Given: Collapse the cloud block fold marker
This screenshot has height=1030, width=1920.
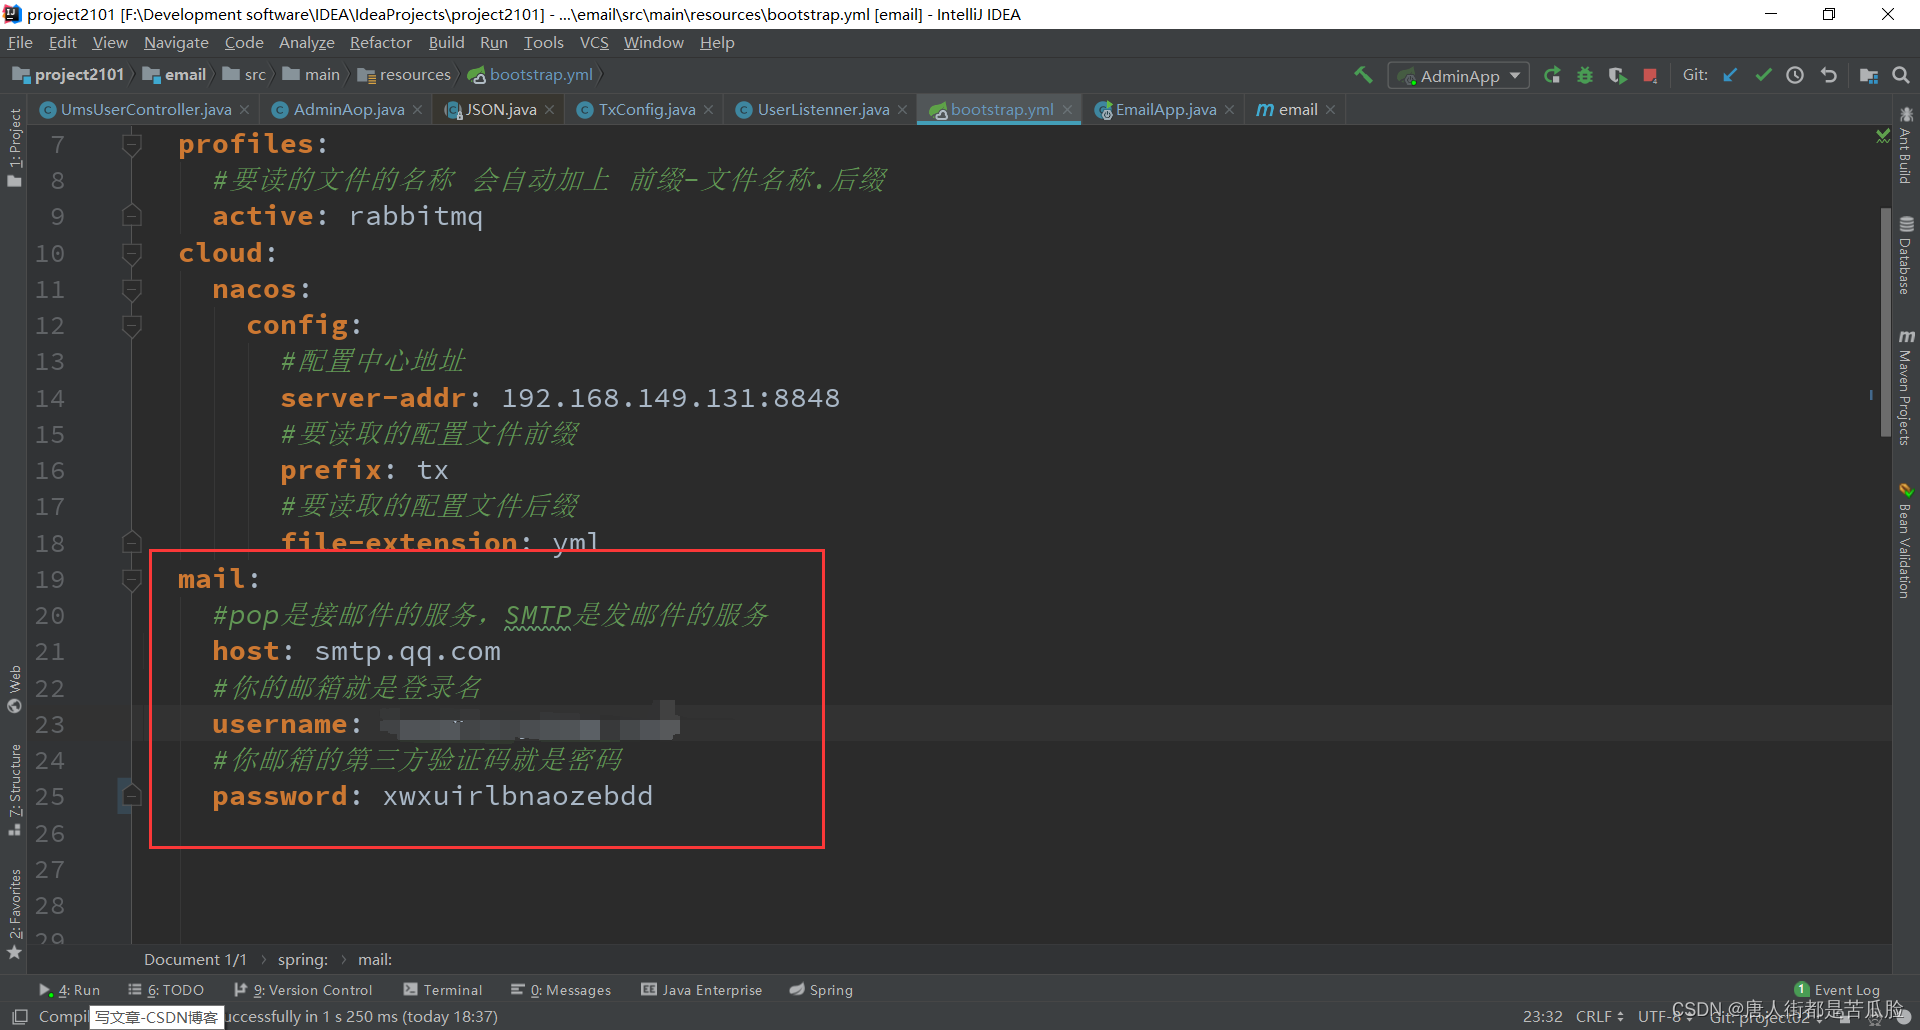Looking at the screenshot, I should click(x=131, y=253).
